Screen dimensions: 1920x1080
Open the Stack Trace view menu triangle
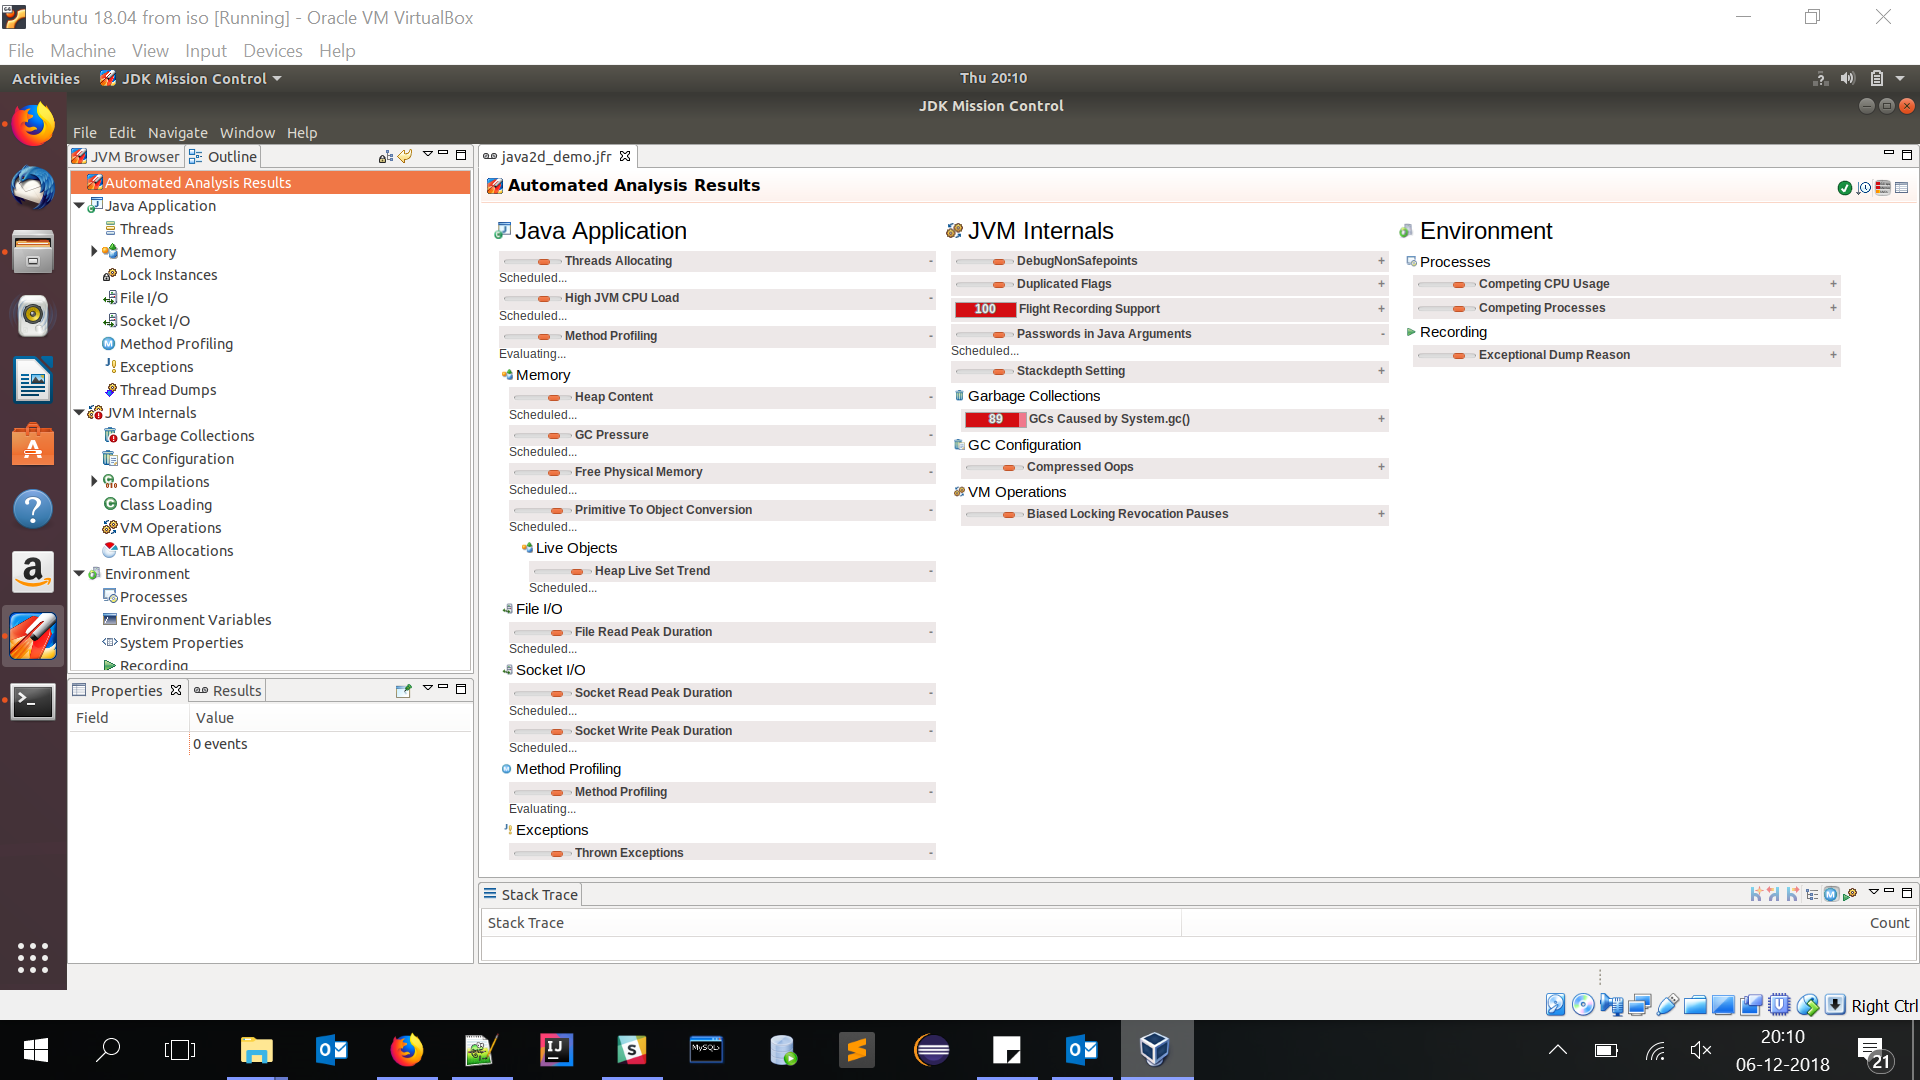pos(1873,891)
